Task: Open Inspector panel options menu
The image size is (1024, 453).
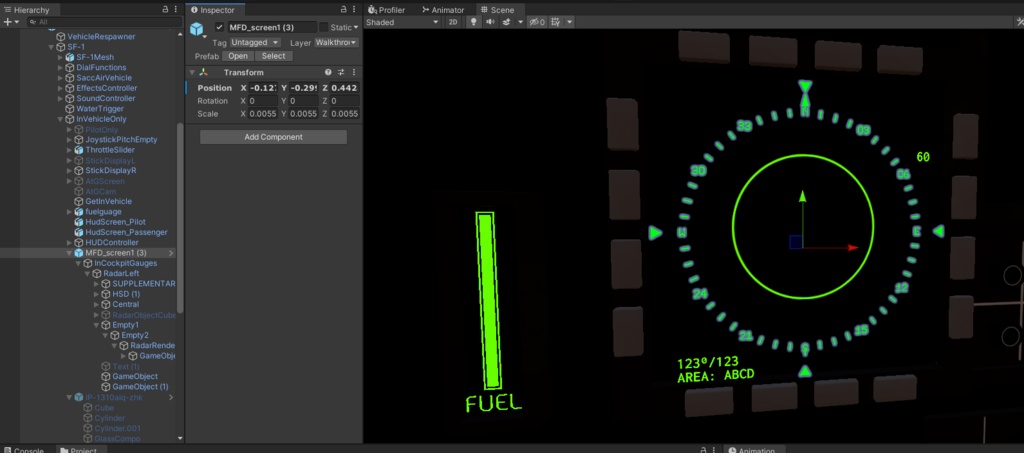Action: tap(355, 10)
